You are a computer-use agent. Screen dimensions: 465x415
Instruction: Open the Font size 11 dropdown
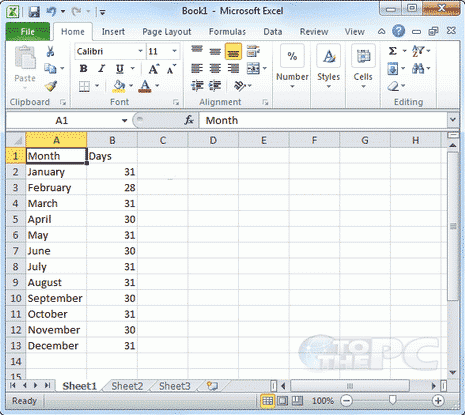click(x=174, y=51)
